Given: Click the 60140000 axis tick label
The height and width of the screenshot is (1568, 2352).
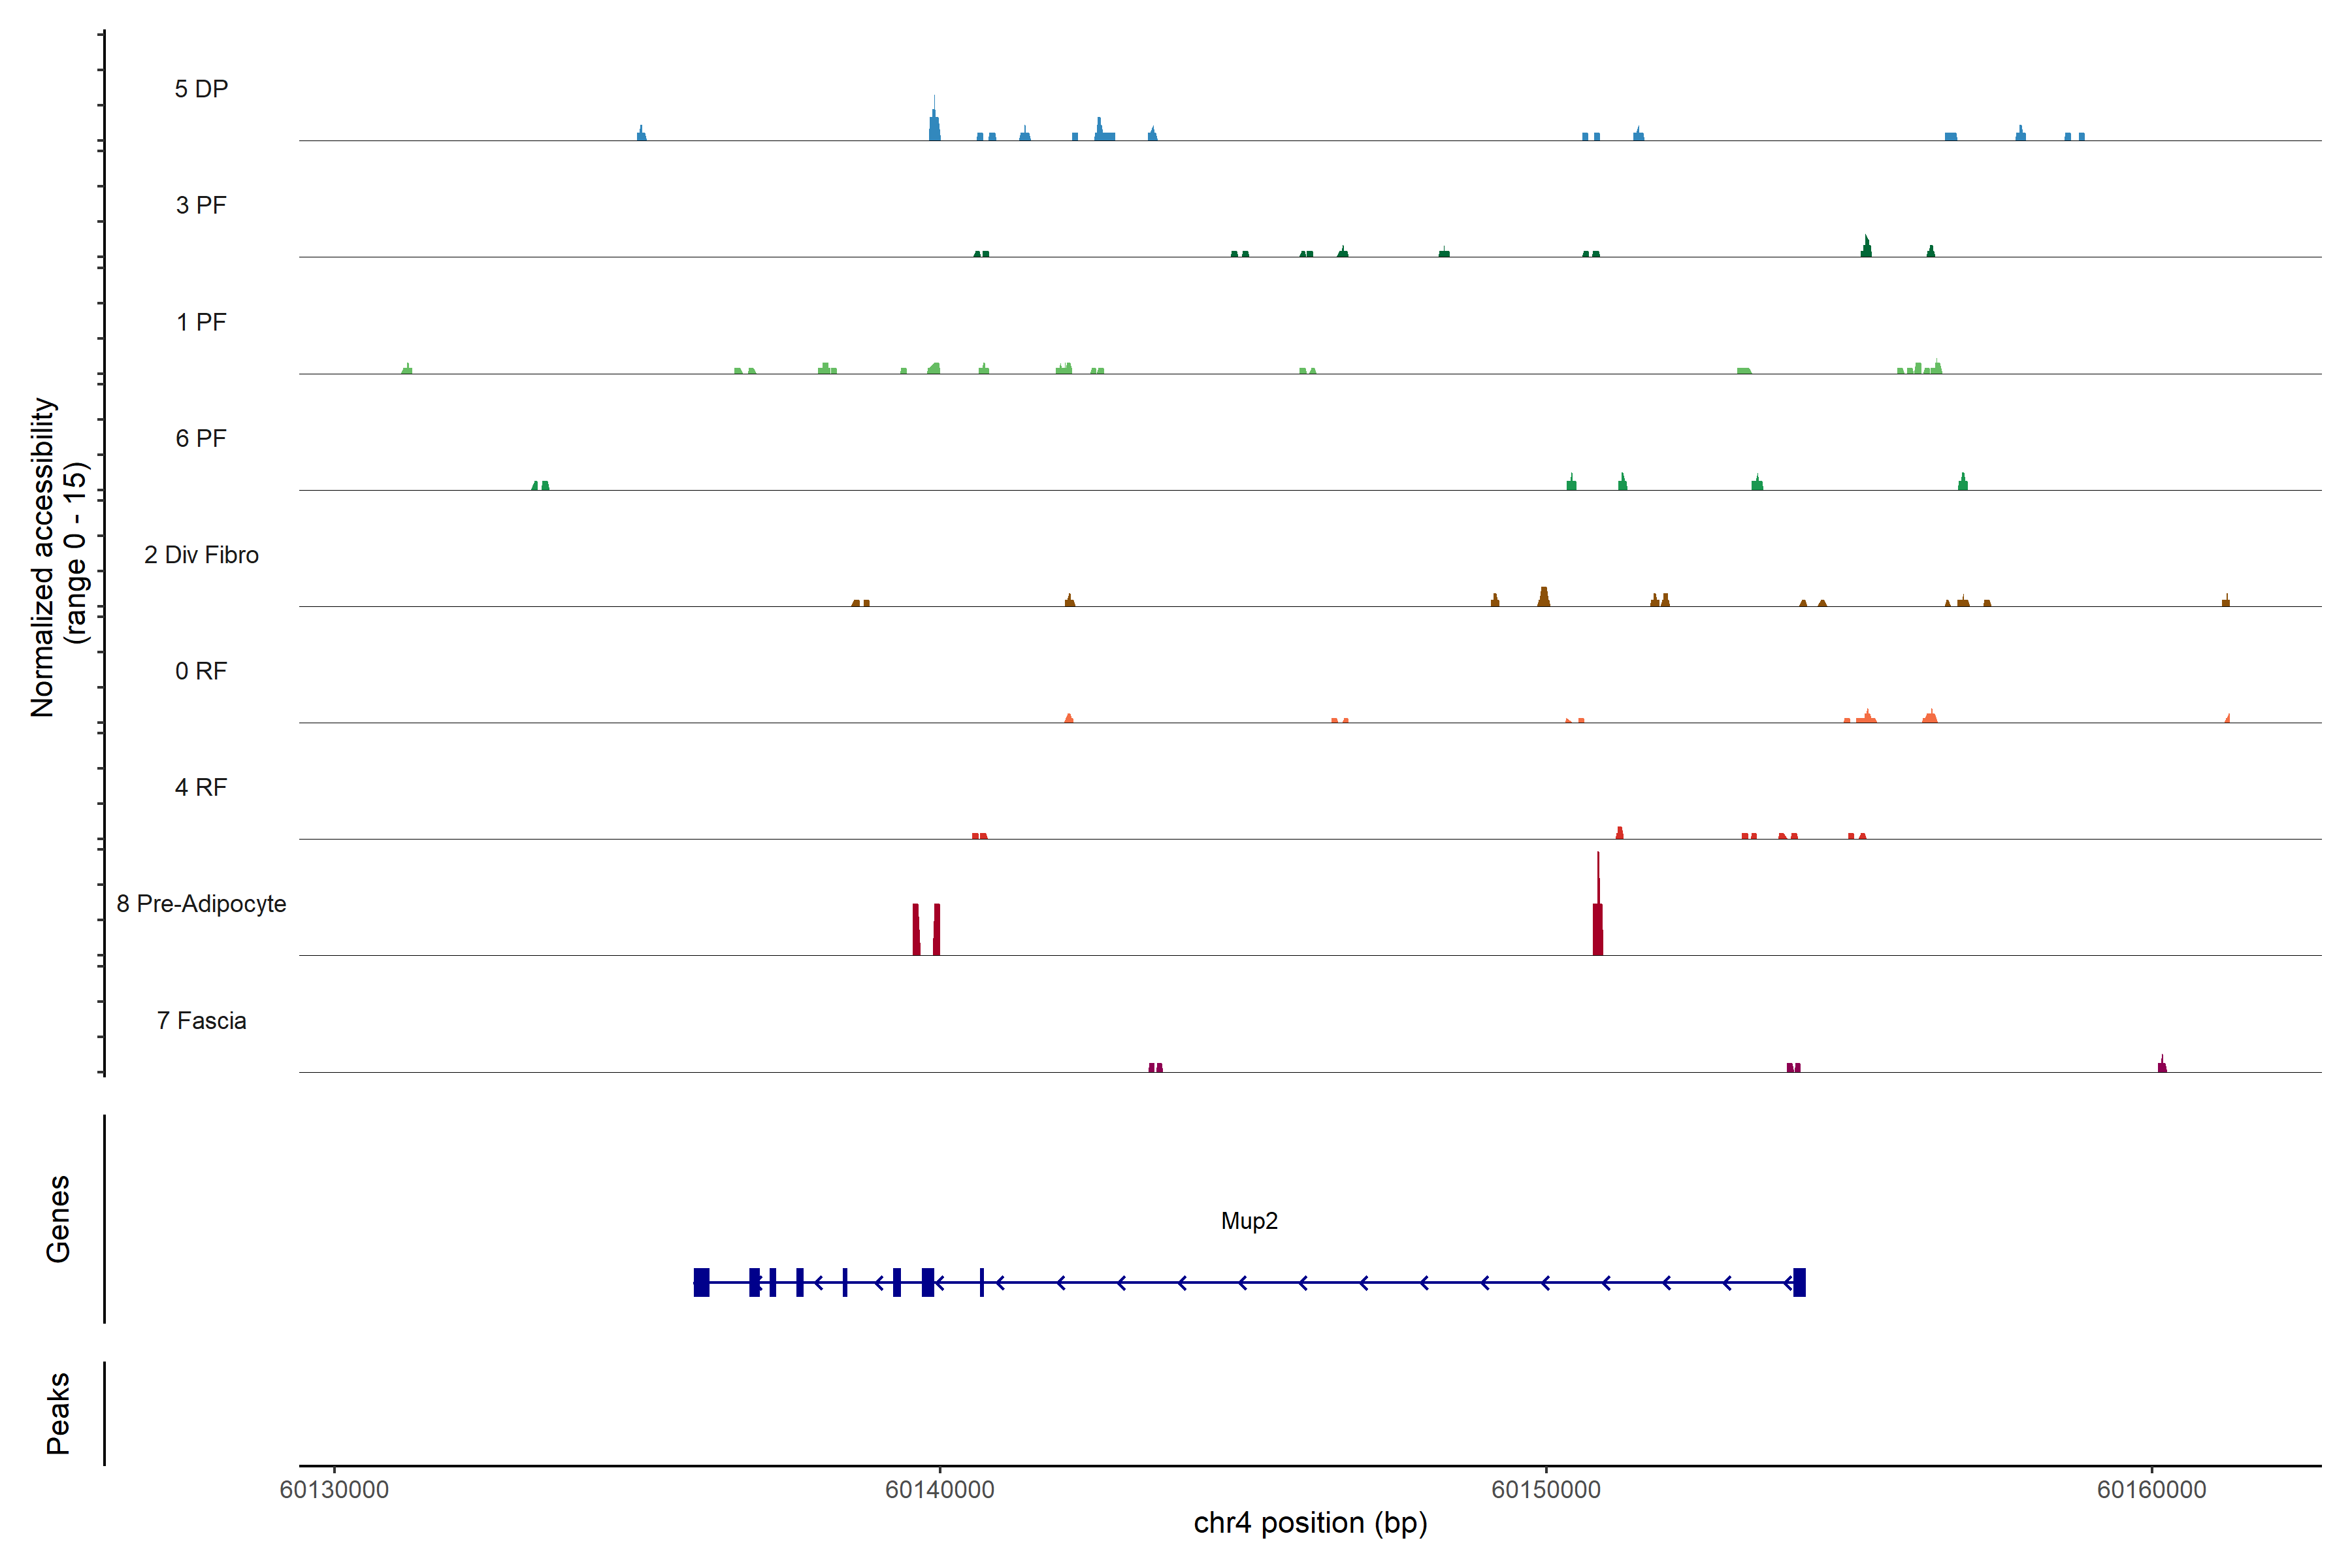Looking at the screenshot, I should [x=940, y=1489].
